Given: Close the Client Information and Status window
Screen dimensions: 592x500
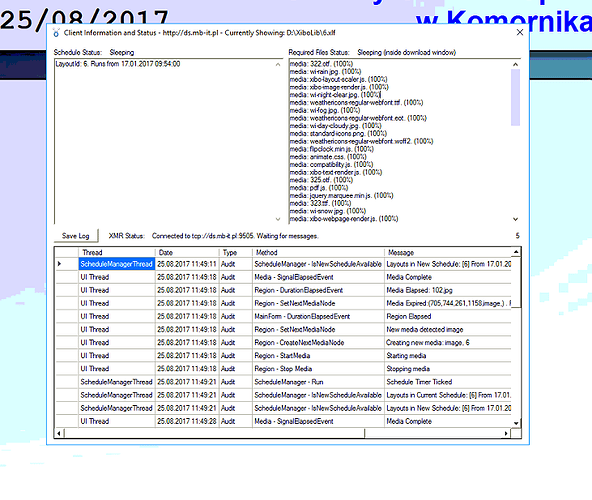Looking at the screenshot, I should click(520, 33).
